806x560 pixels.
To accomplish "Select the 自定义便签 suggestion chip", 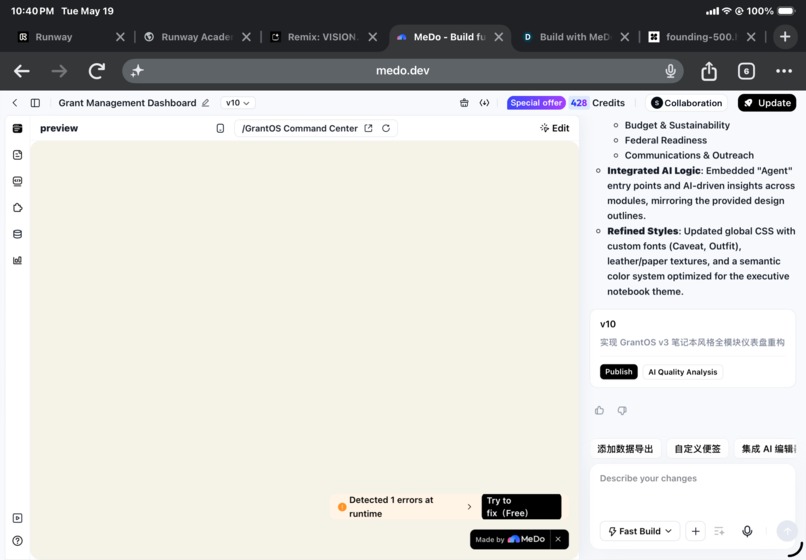I will tap(698, 449).
